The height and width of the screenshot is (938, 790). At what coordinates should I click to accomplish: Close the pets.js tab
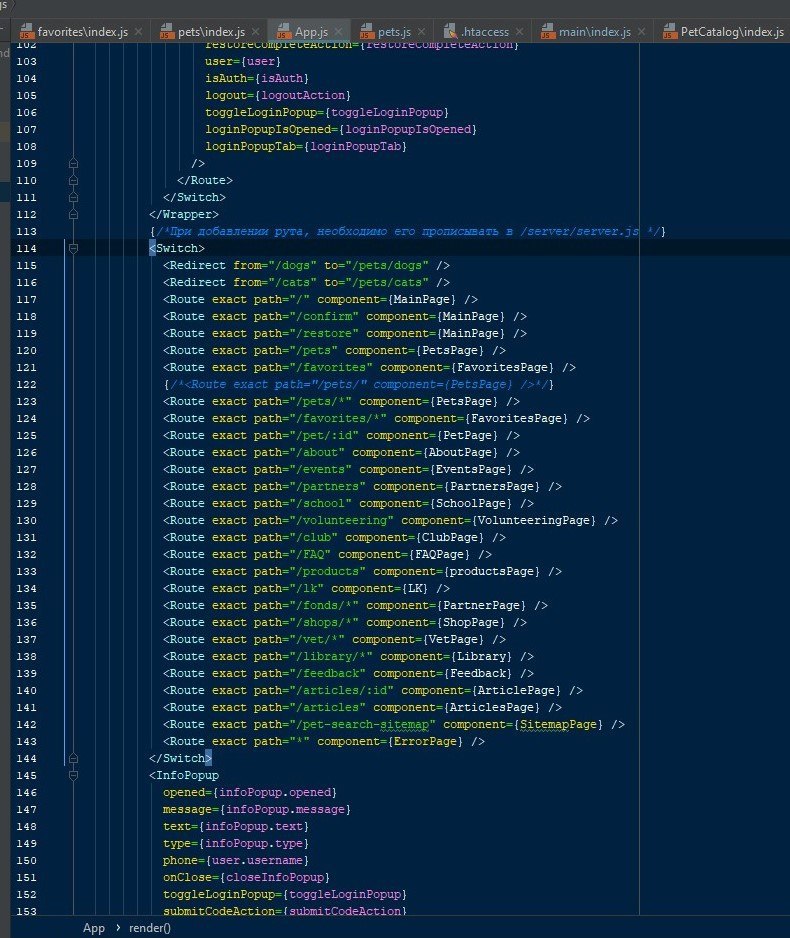(x=422, y=32)
